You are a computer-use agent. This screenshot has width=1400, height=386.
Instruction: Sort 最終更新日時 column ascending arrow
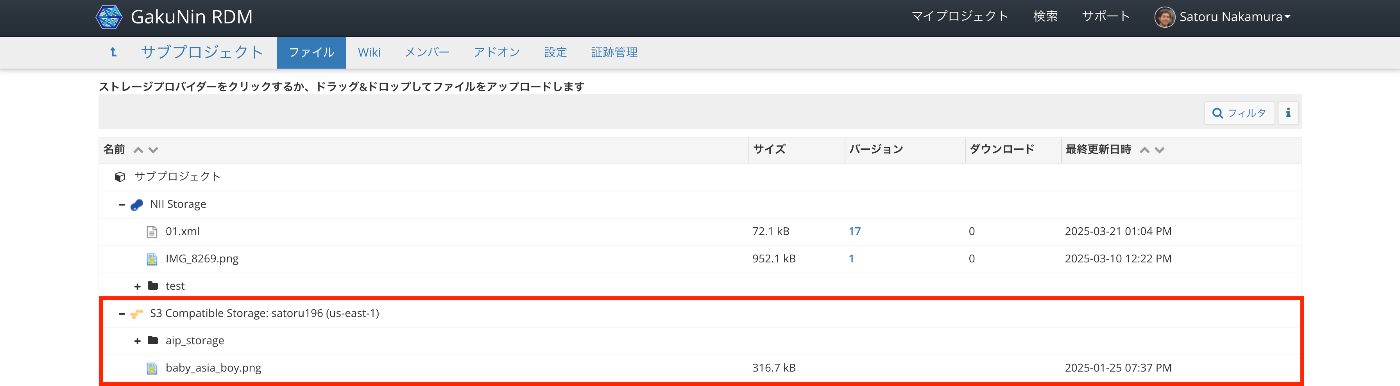click(x=1145, y=150)
